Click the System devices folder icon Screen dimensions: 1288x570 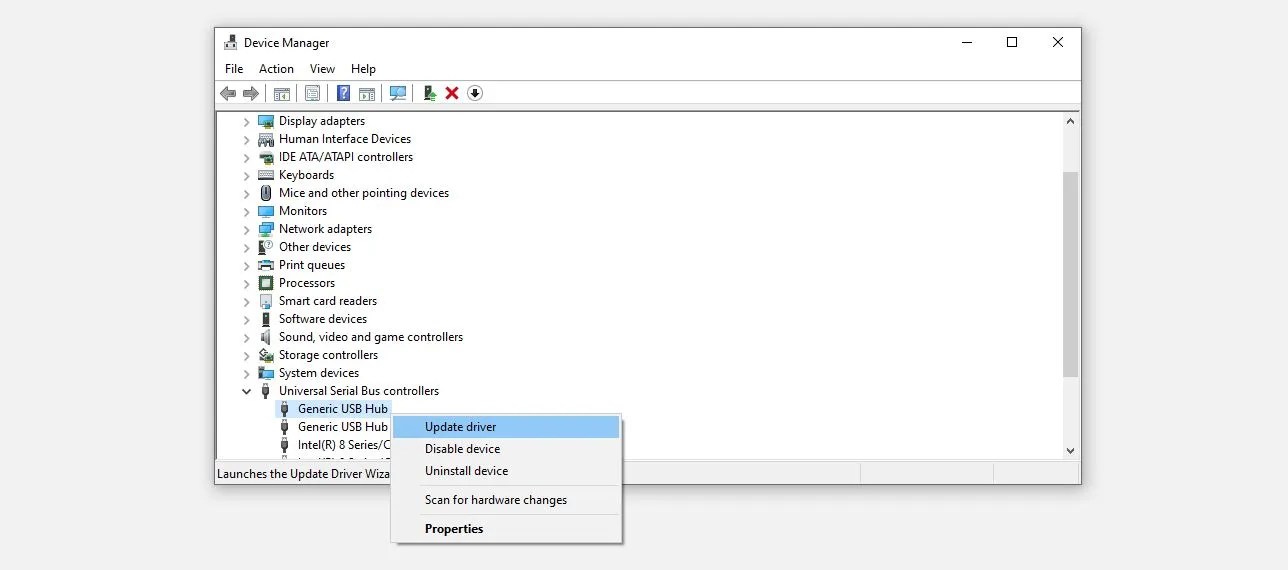(x=266, y=373)
